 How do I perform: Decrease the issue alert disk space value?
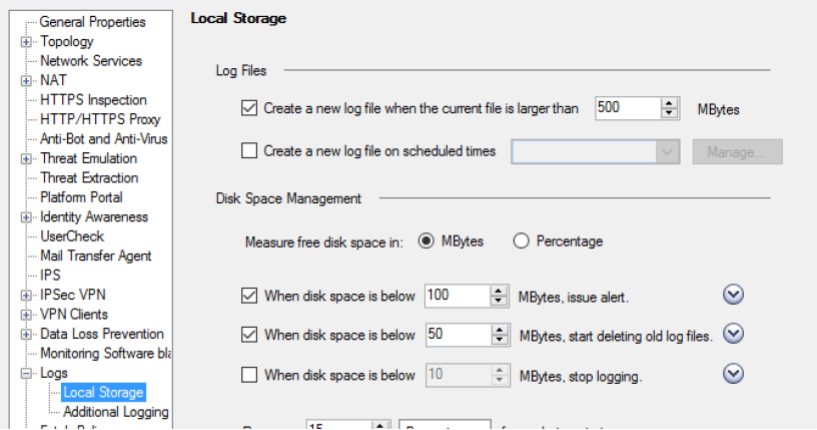[499, 300]
